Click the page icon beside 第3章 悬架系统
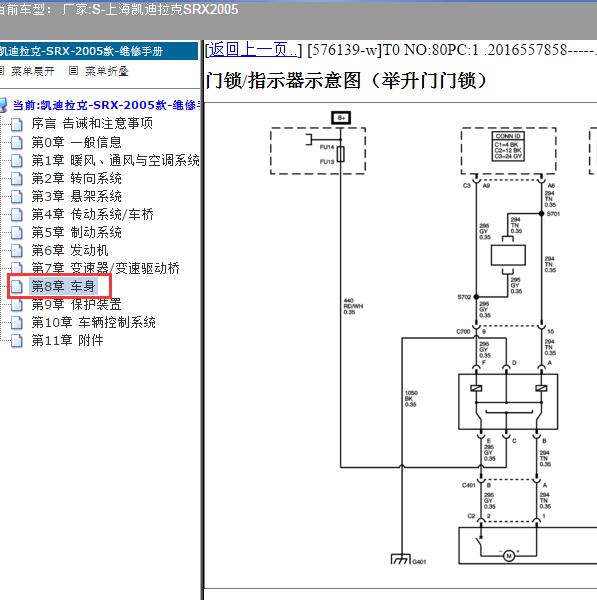The width and height of the screenshot is (597, 600). click(16, 196)
